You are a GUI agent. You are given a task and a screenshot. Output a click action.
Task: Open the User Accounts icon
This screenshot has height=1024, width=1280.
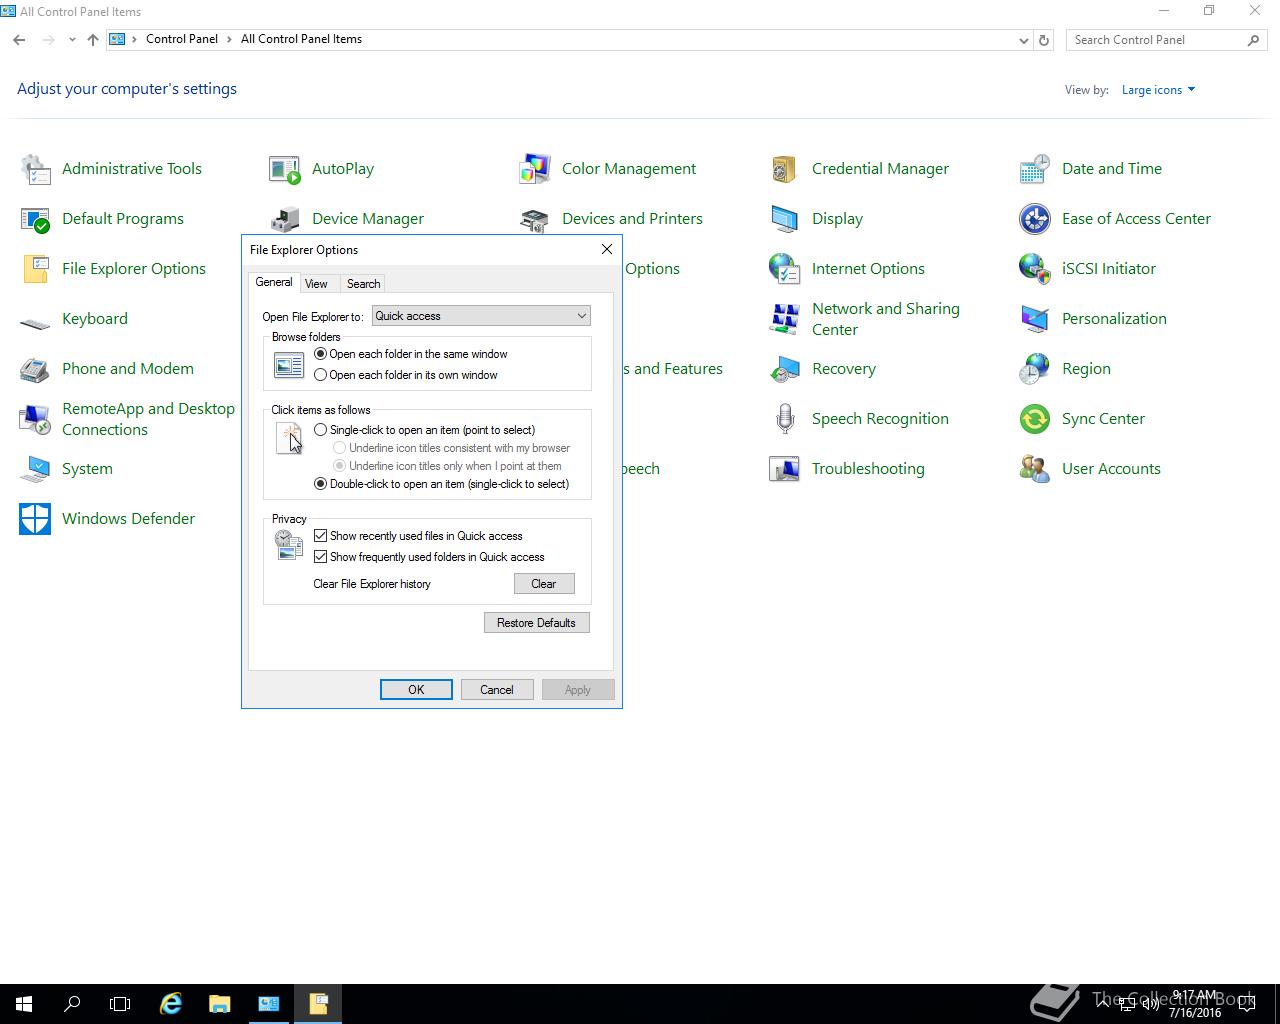(x=1035, y=469)
